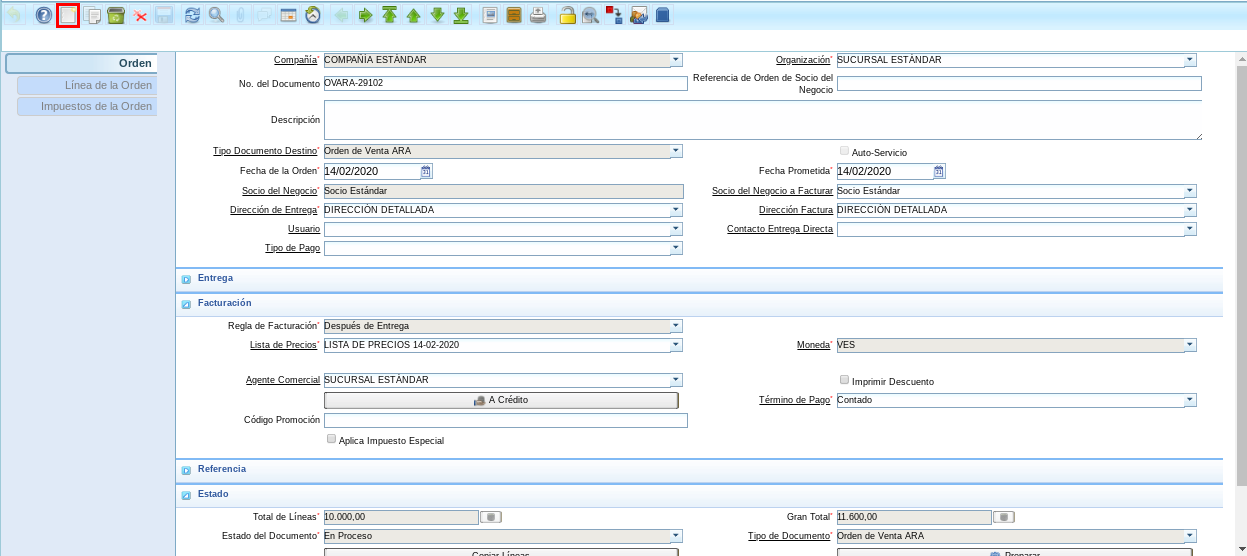Image resolution: width=1247 pixels, height=556 pixels.
Task: Click the yellow padlock icon
Action: point(567,15)
